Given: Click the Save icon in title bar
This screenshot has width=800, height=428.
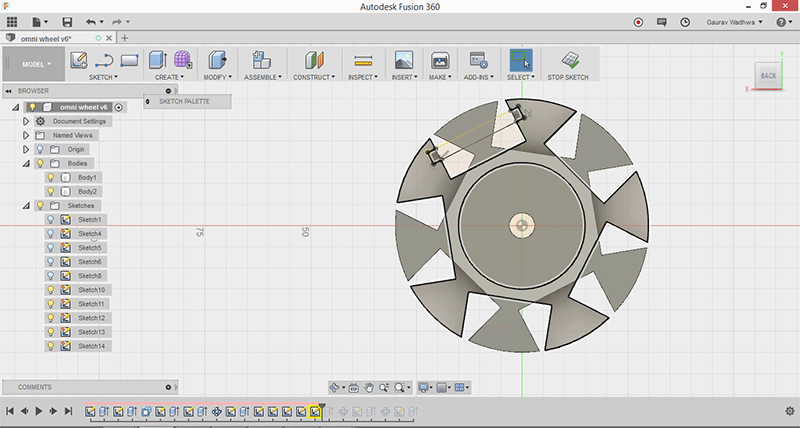Looking at the screenshot, I should point(67,21).
